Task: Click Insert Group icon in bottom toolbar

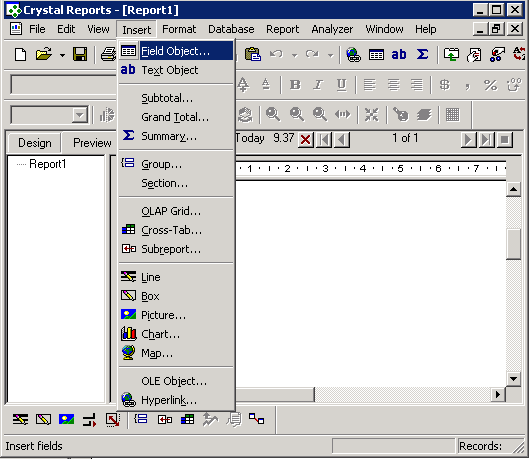Action: tap(141, 419)
